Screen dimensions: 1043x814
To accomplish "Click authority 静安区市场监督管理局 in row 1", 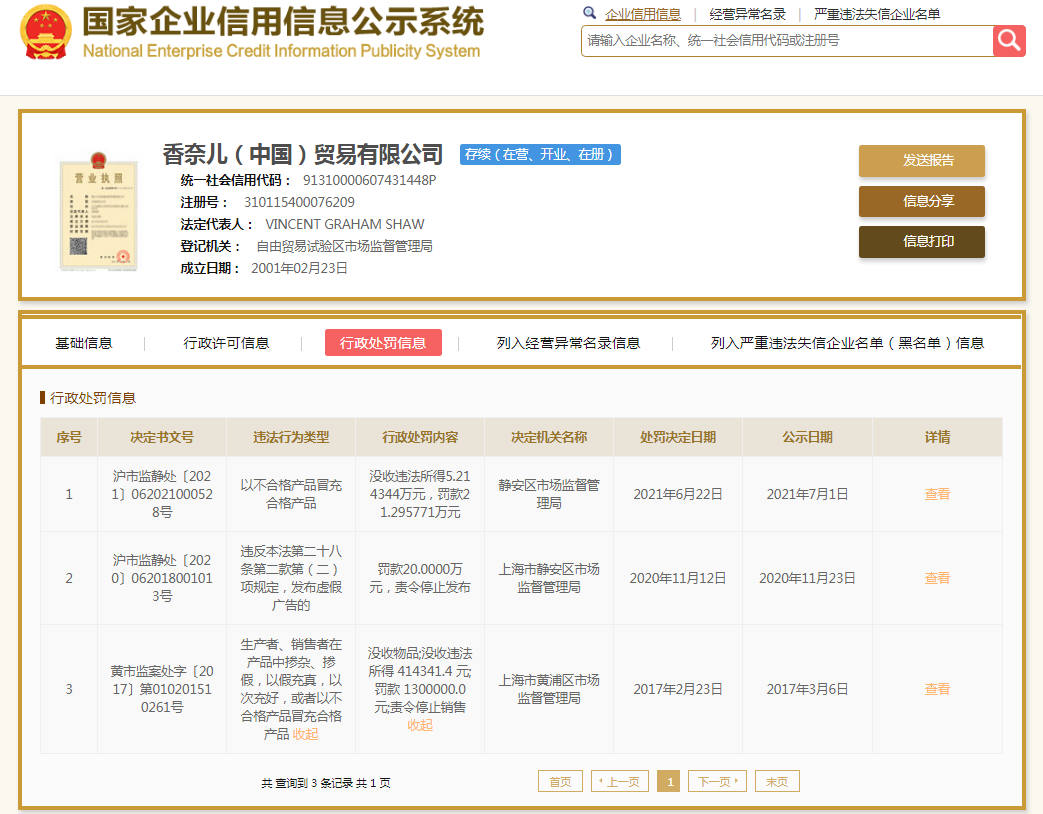I will (x=549, y=494).
